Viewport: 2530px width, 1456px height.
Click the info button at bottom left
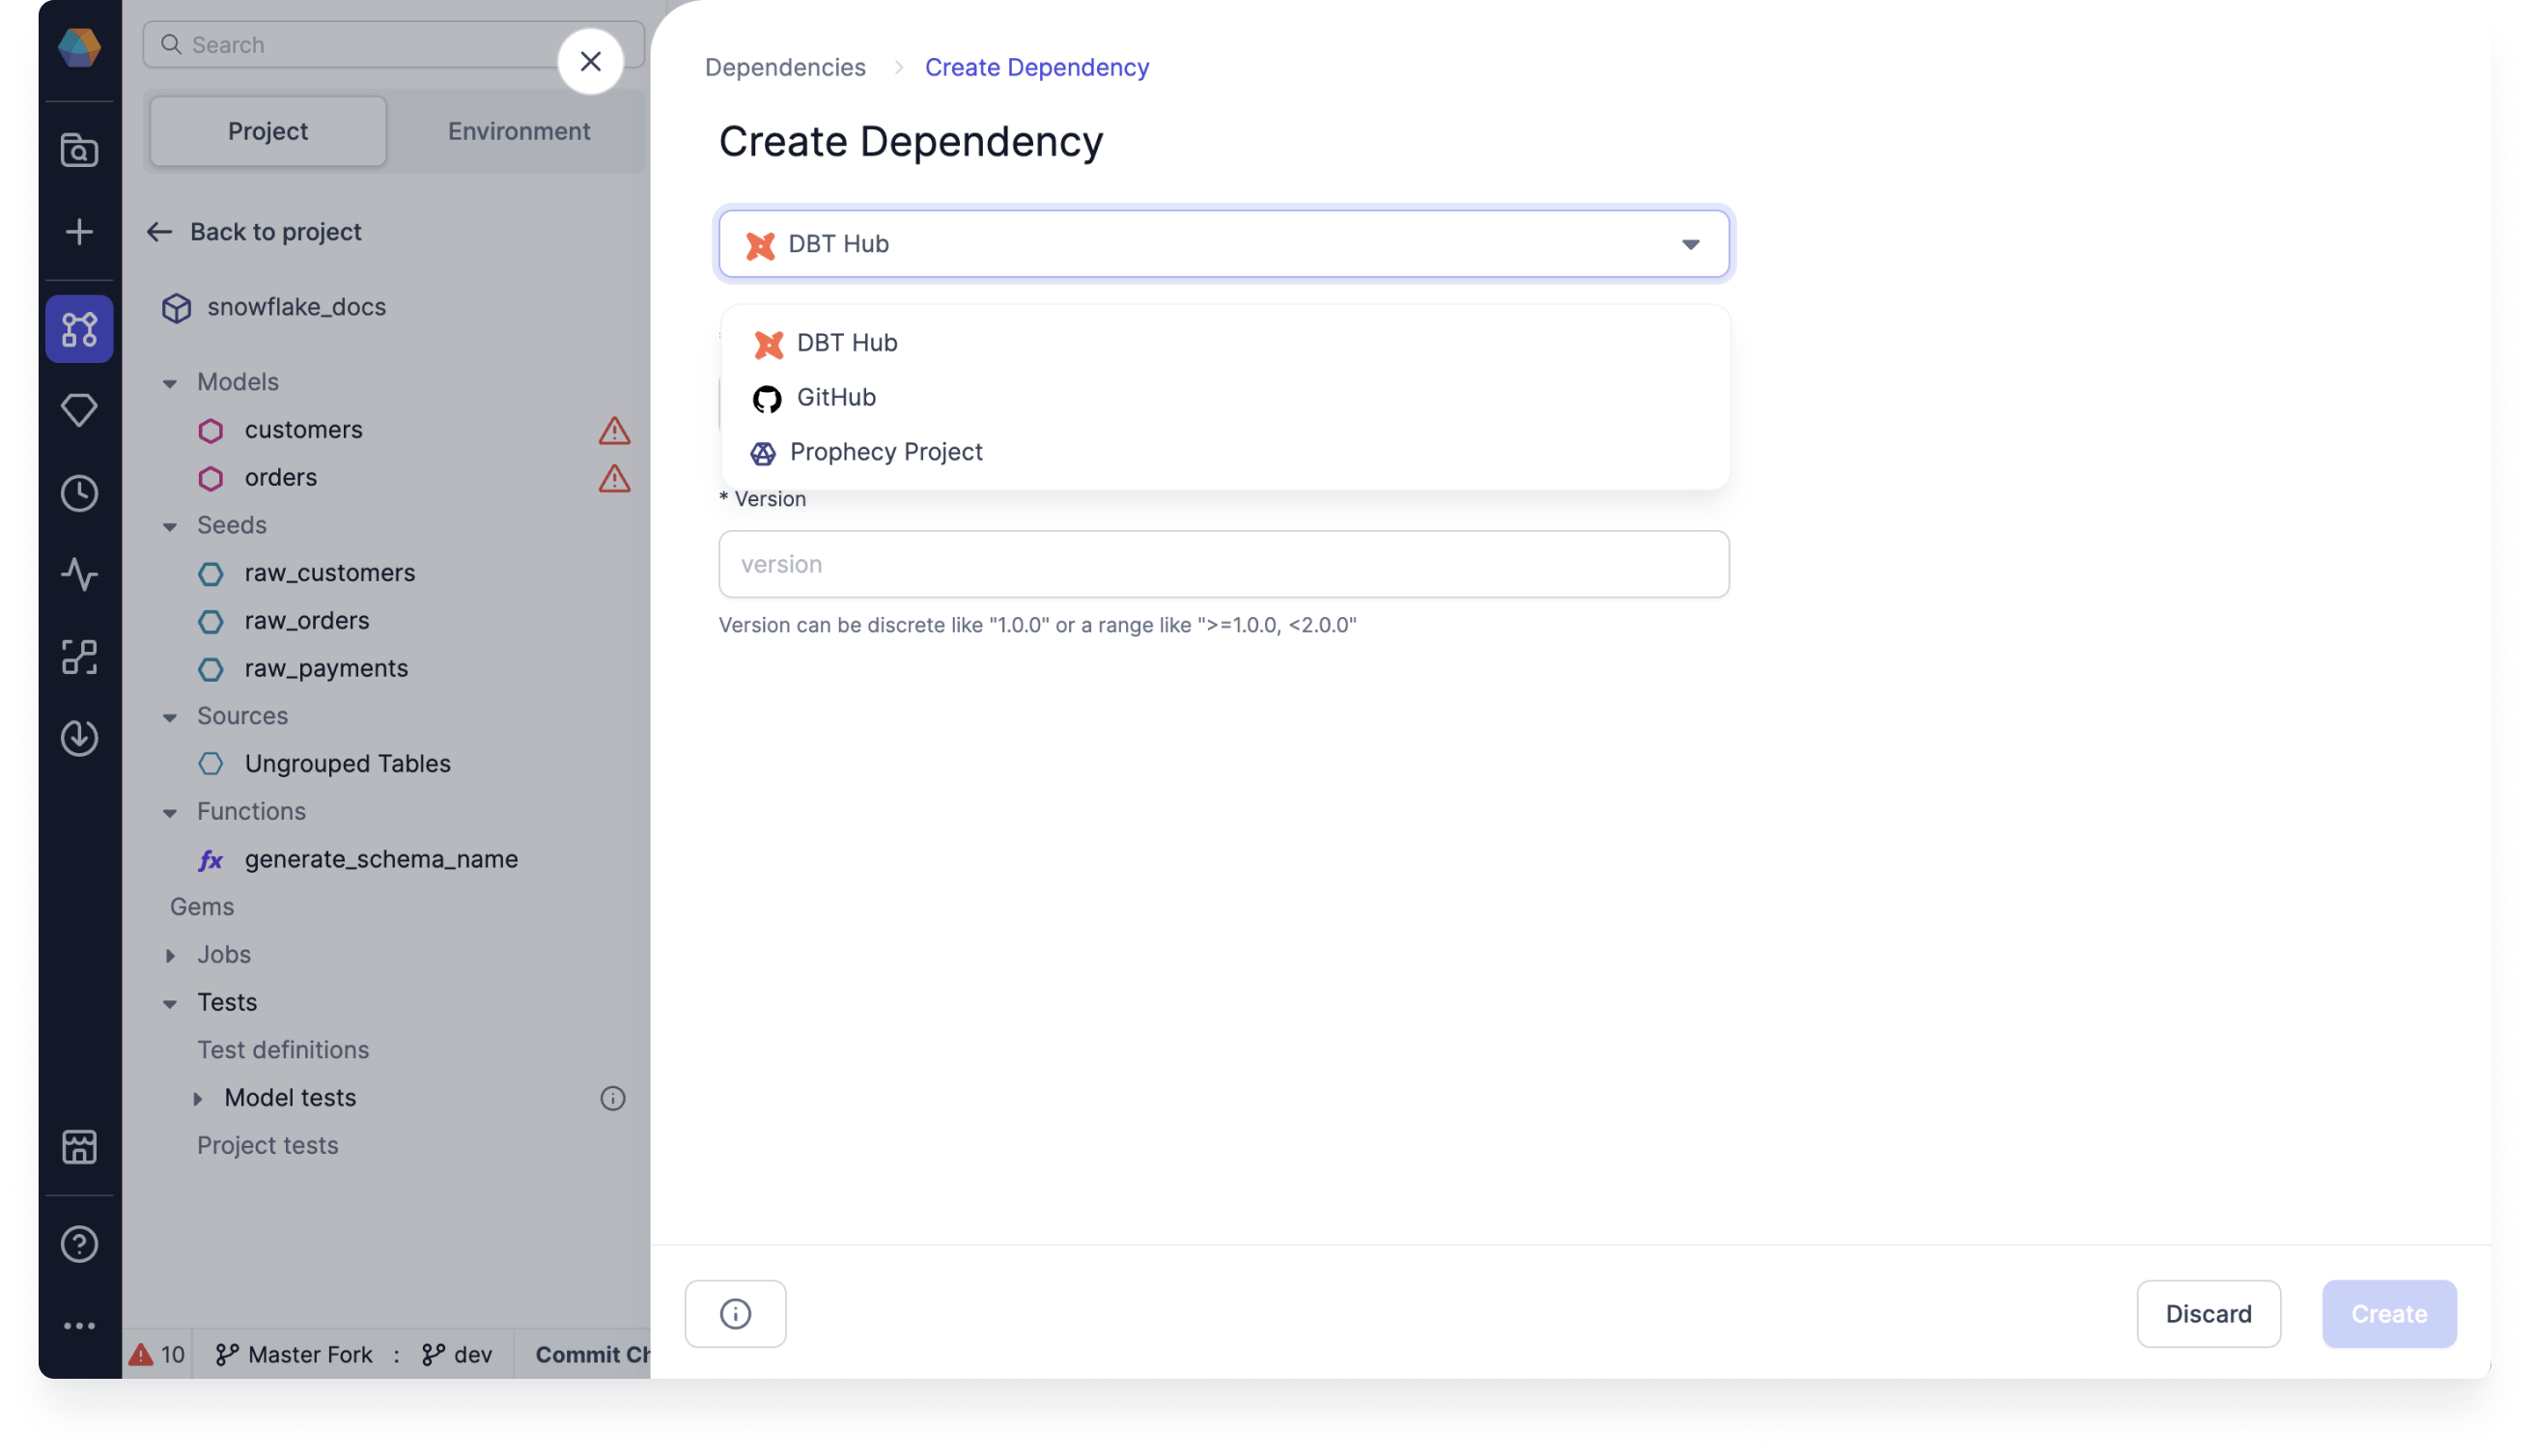[735, 1312]
